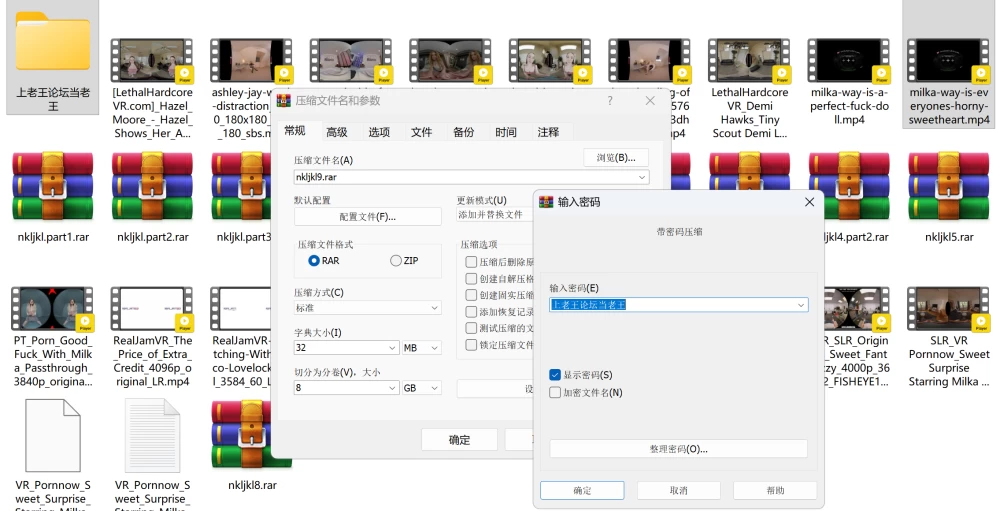Switch to the 文件 tab
The image size is (1000, 511).
coord(421,132)
